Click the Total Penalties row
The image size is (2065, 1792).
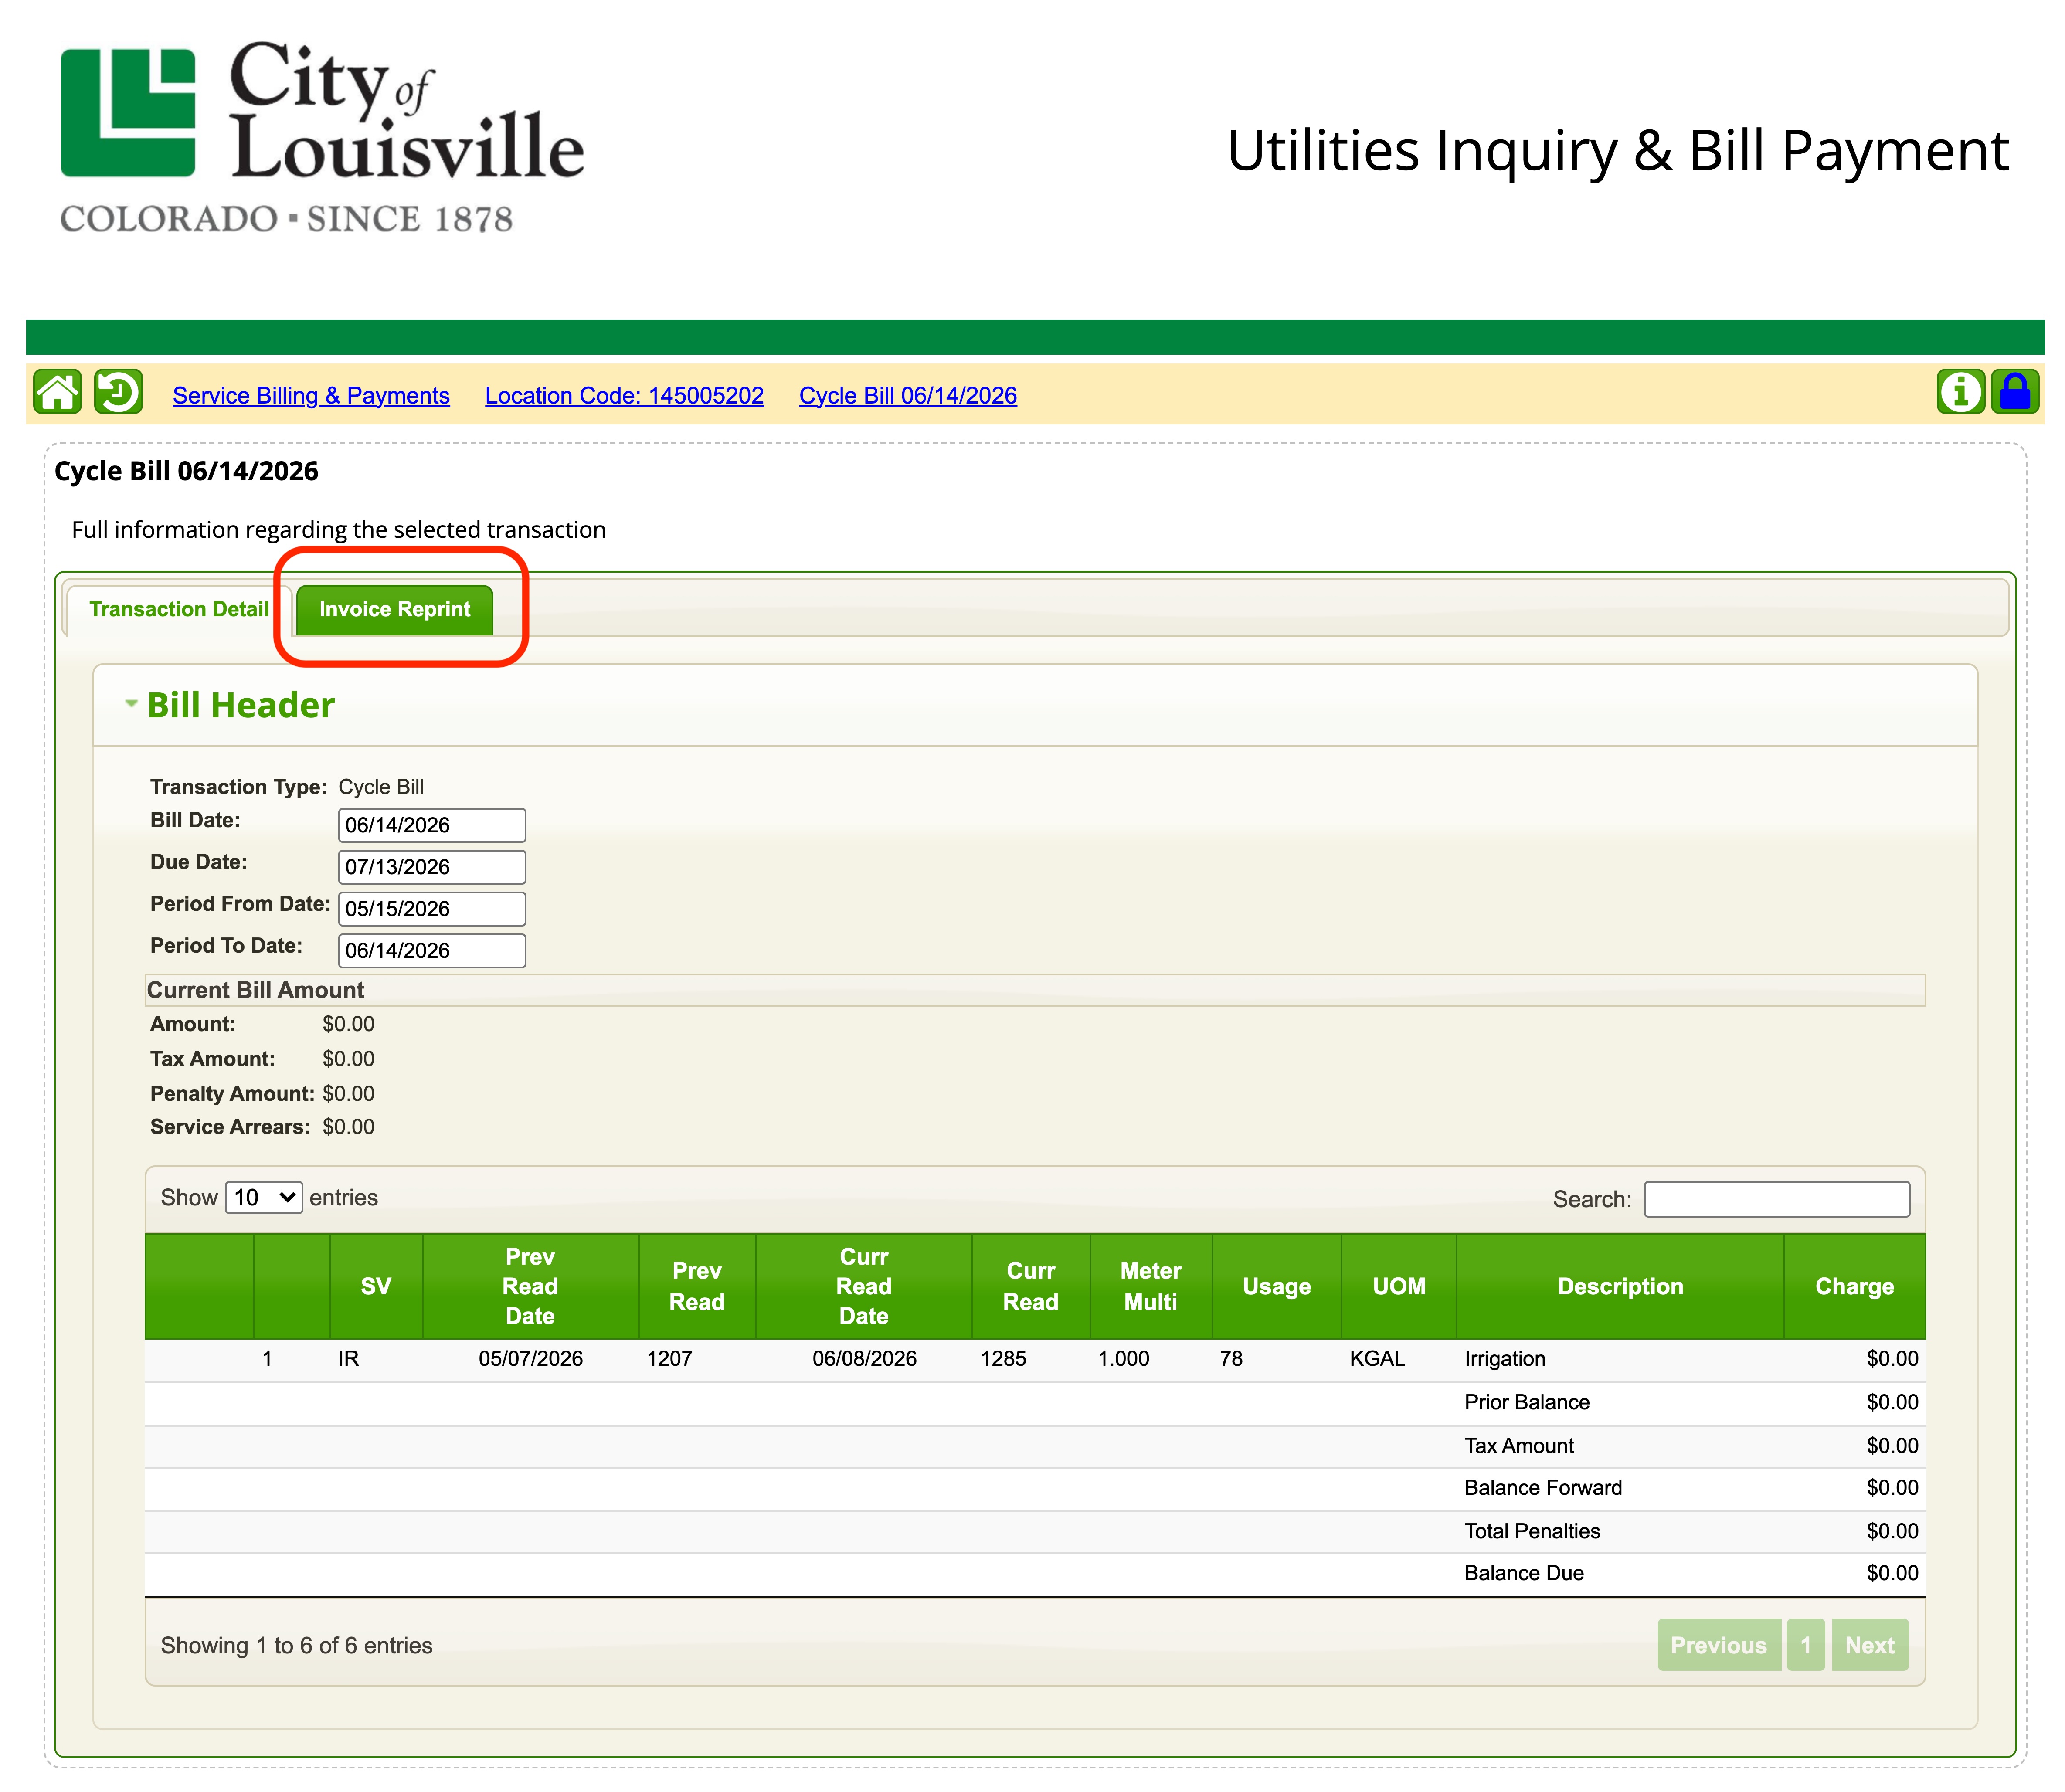click(1035, 1531)
